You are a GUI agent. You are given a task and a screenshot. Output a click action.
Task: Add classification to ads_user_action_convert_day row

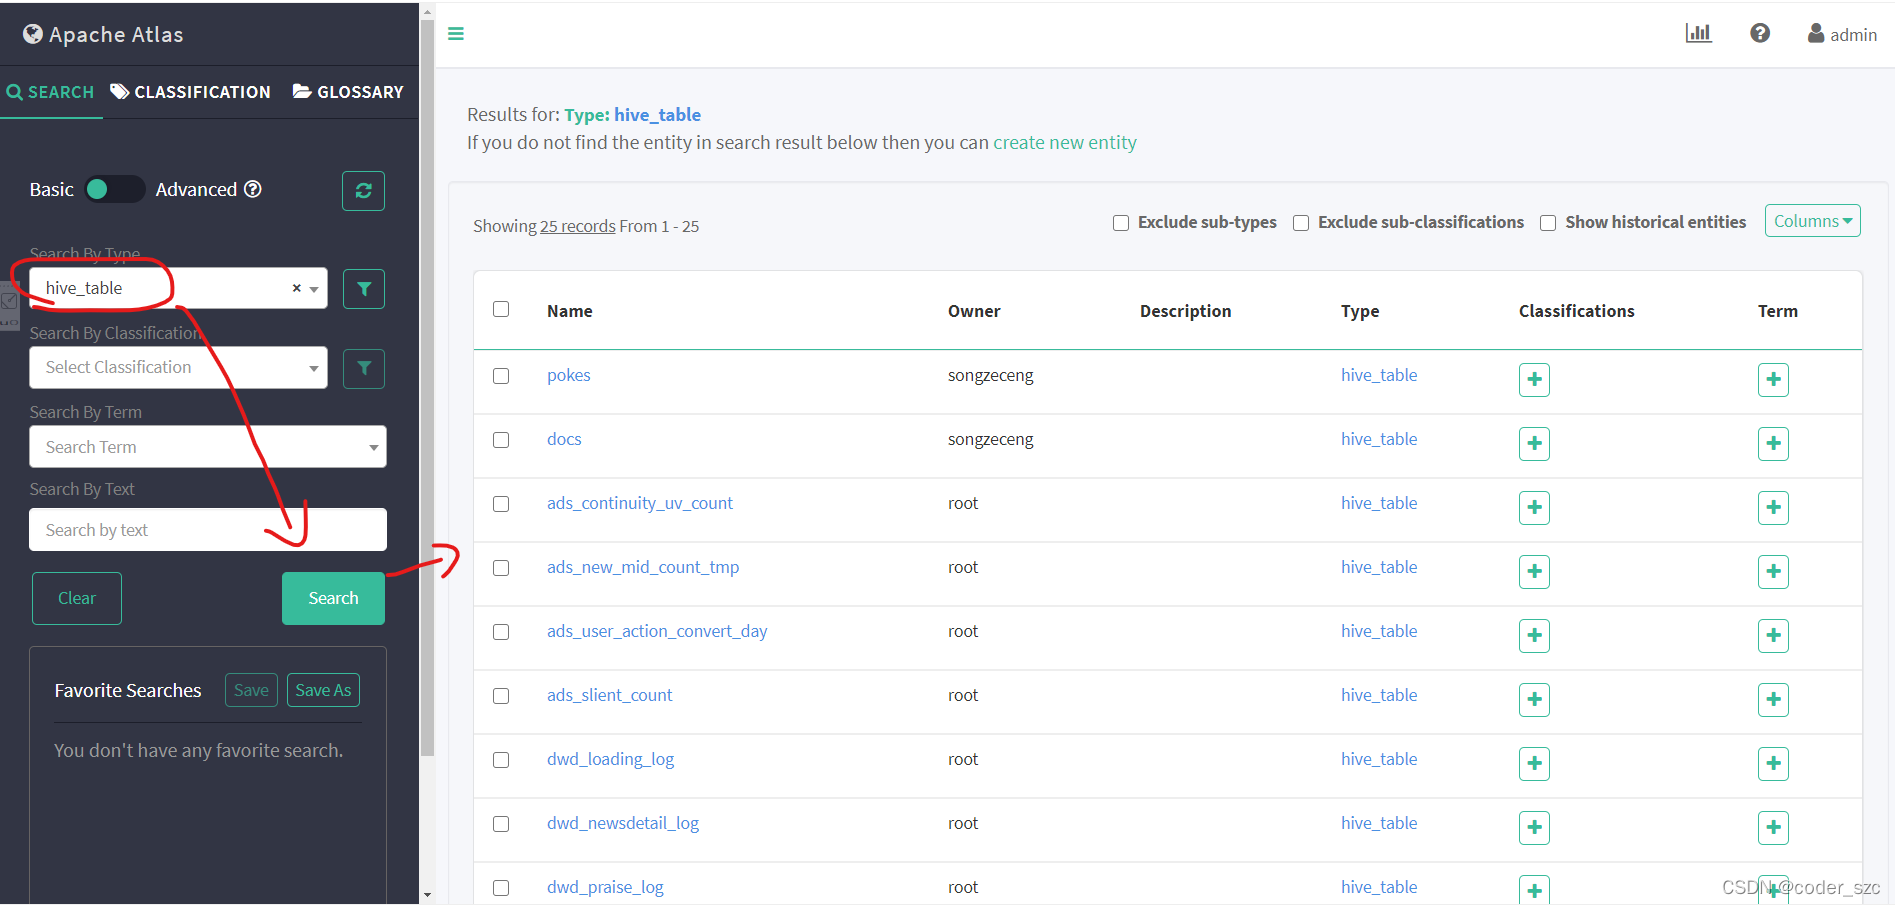(x=1534, y=636)
